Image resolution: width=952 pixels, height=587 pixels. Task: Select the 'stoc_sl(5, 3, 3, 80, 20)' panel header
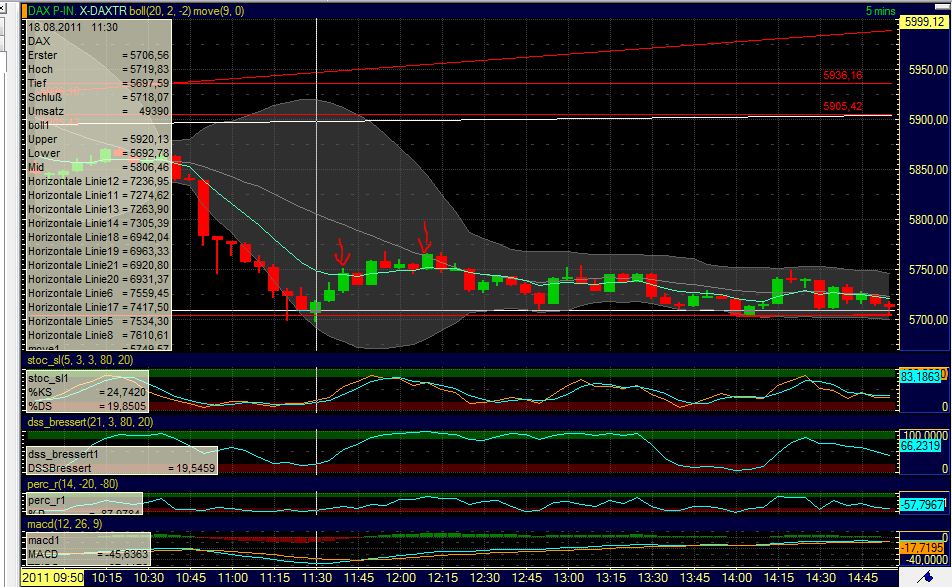(x=80, y=360)
